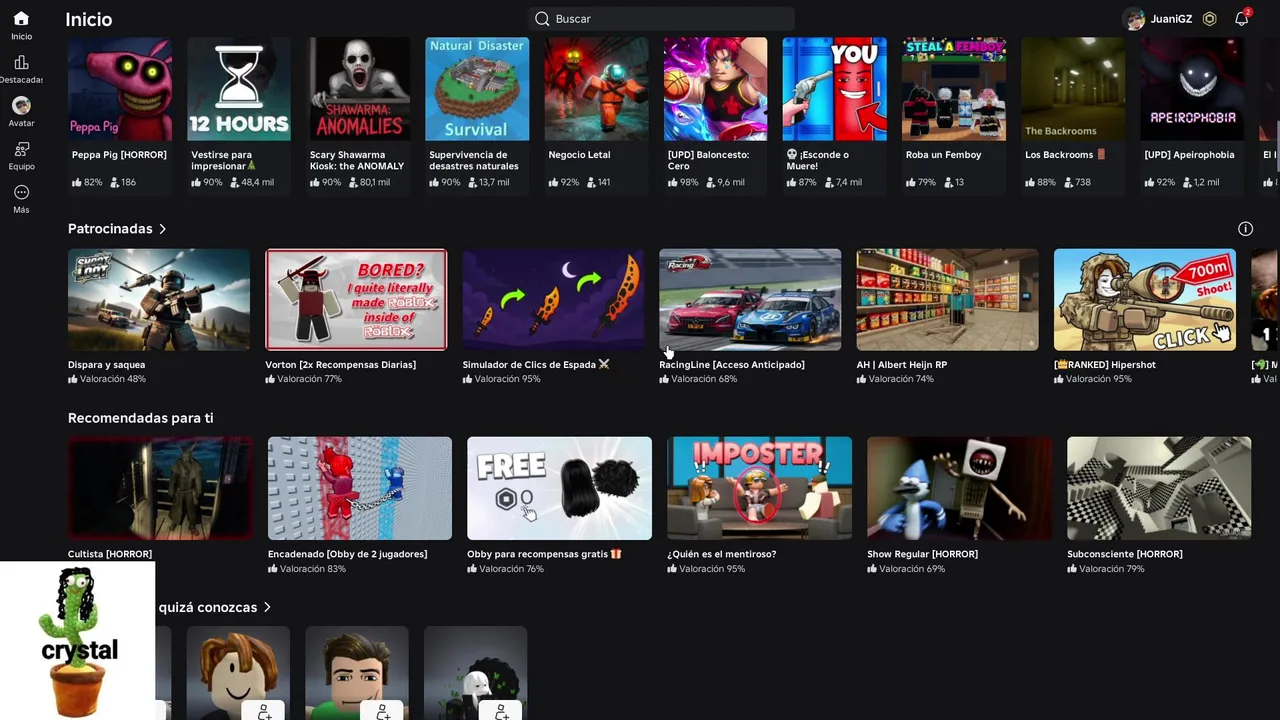Click 'Recomendadas para ti' heading
The height and width of the screenshot is (720, 1280).
140,418
